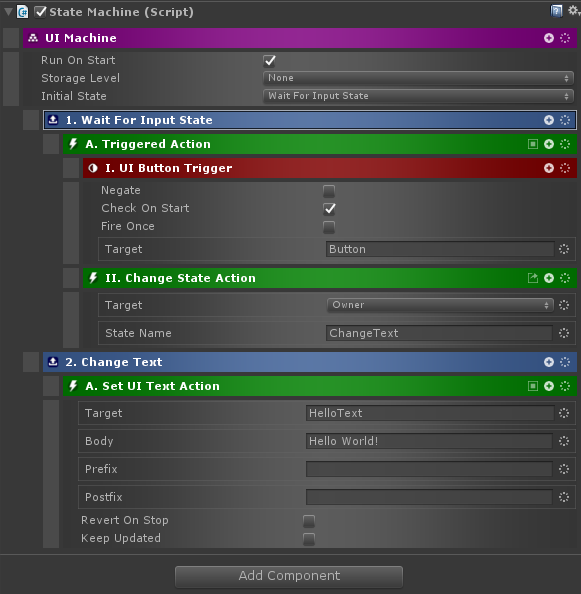This screenshot has width=581, height=594.
Task: Open the Initial State dropdown
Action: 418,96
